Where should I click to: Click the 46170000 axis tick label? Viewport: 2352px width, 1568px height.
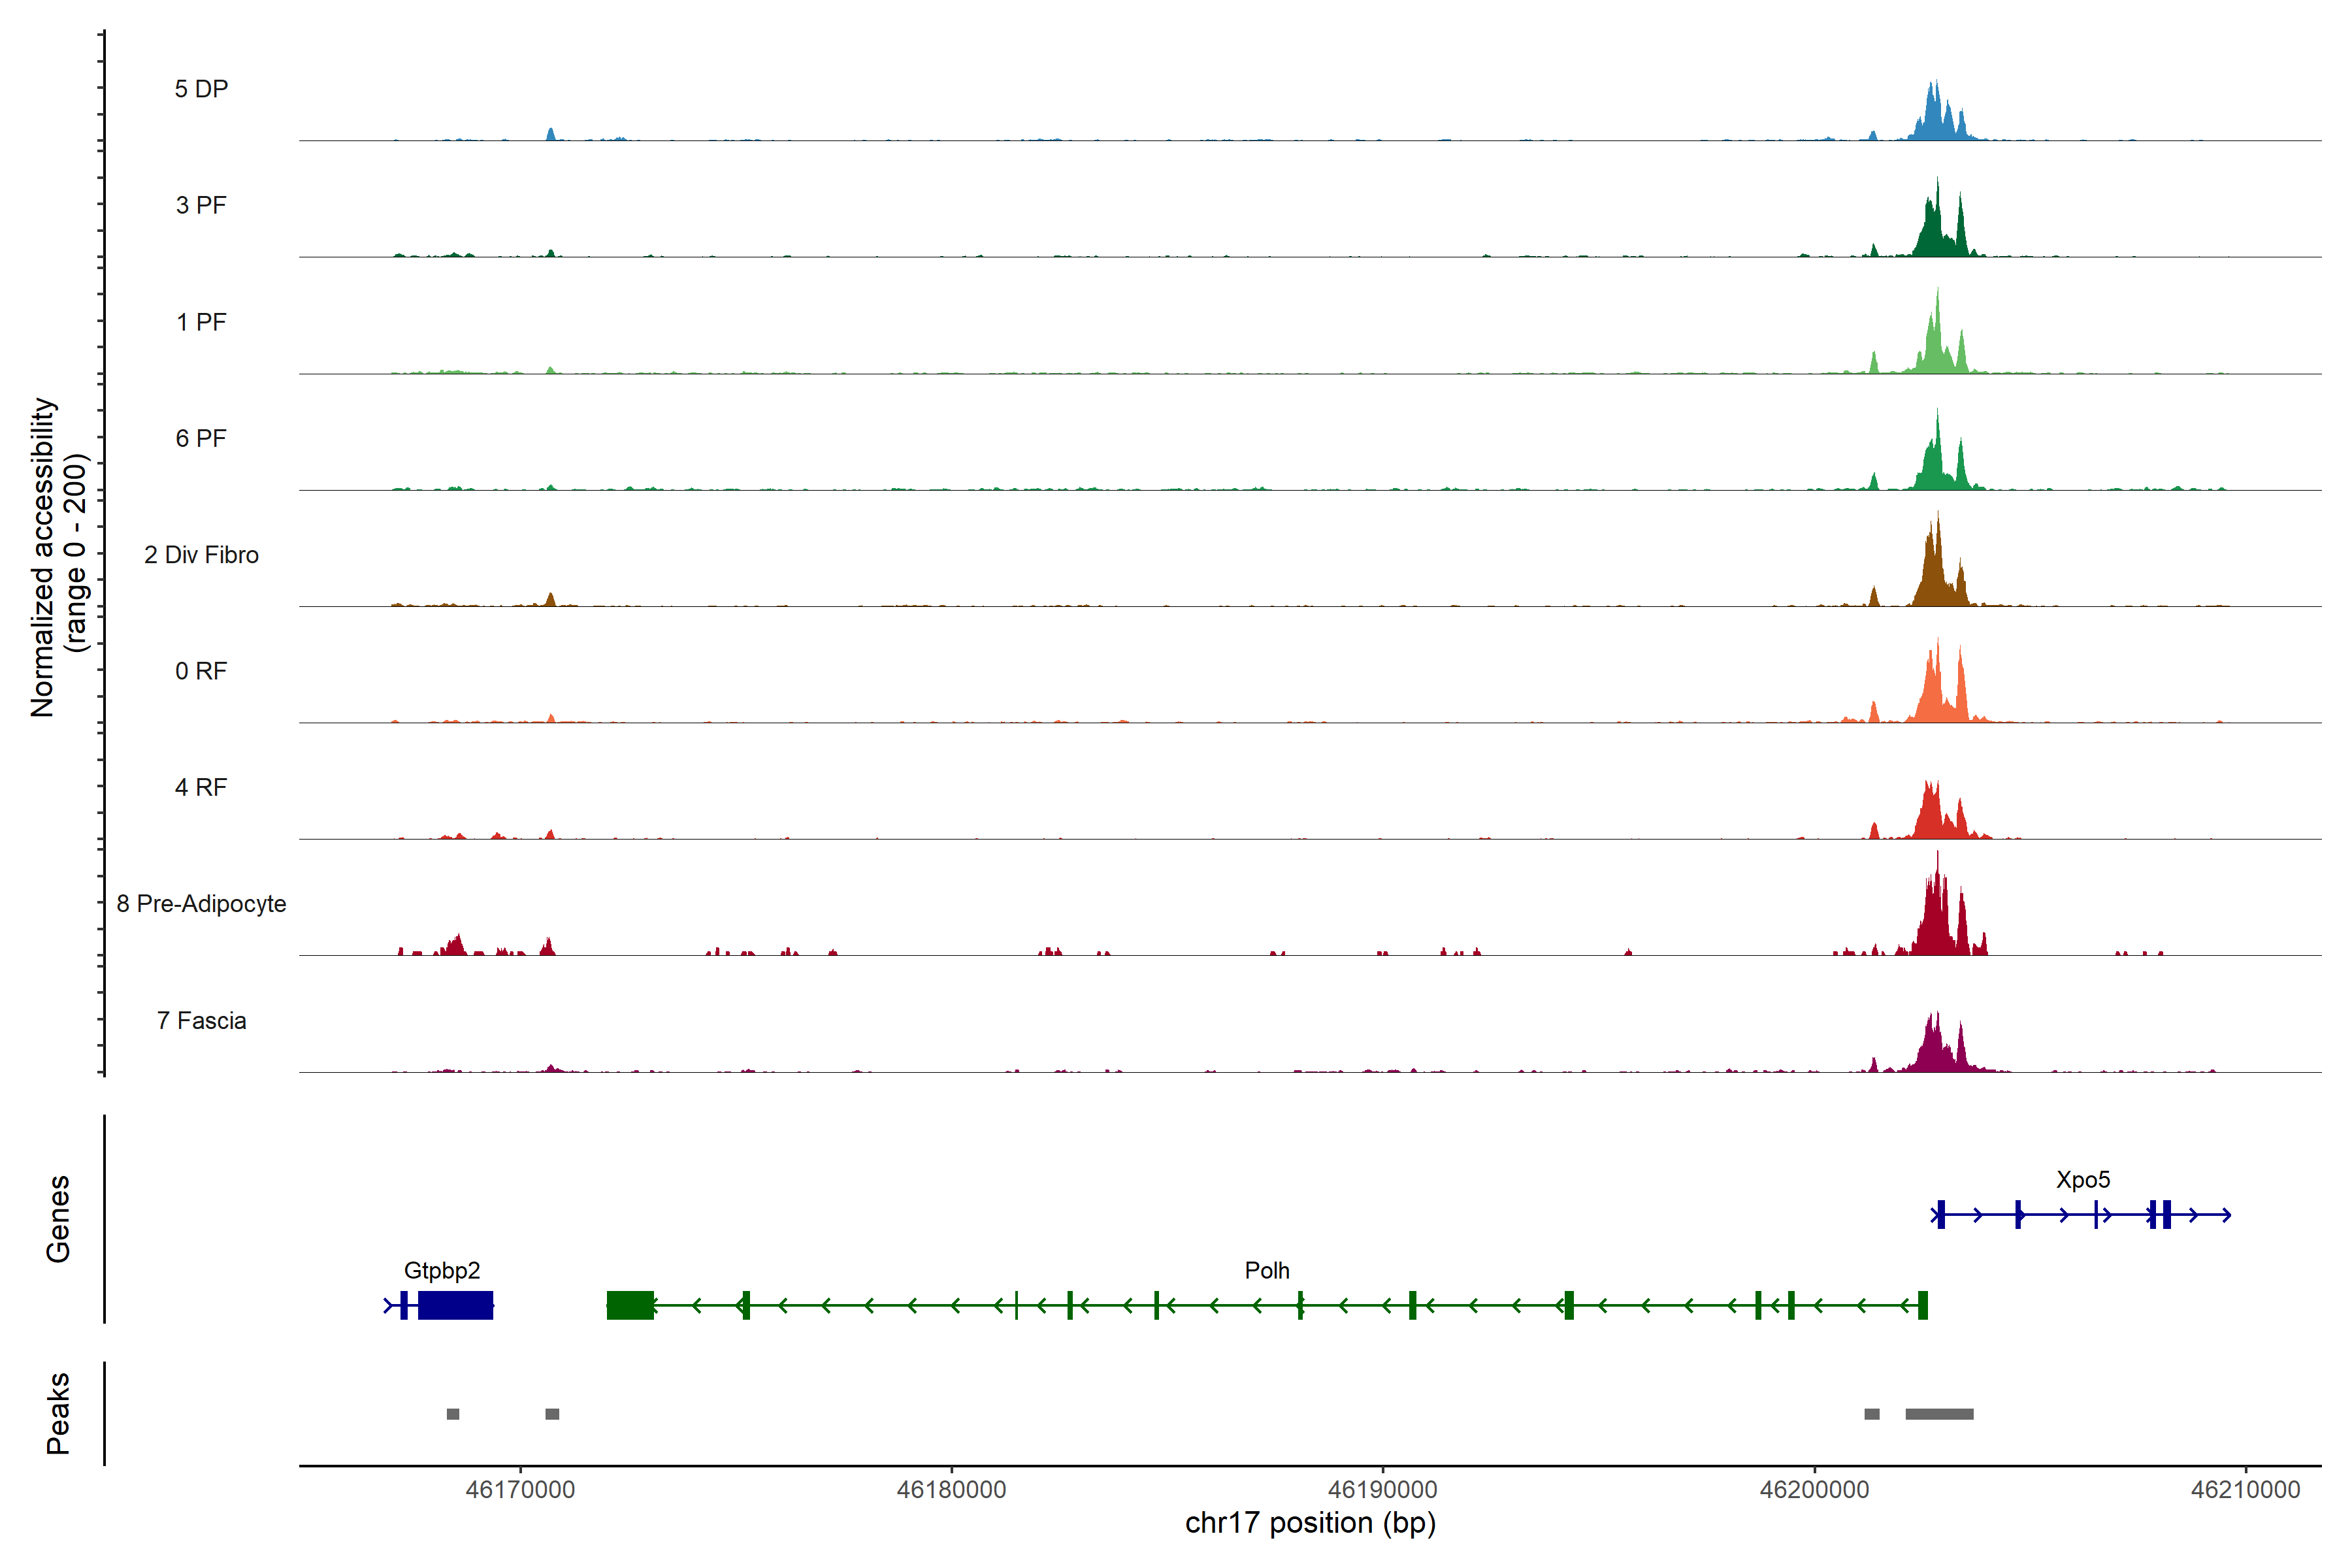pyautogui.click(x=520, y=1490)
